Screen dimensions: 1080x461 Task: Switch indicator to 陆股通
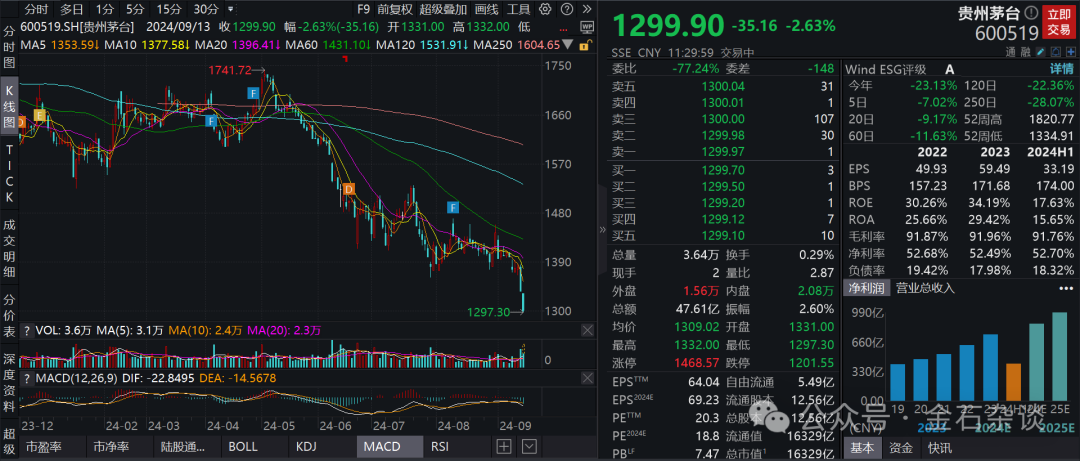[185, 447]
